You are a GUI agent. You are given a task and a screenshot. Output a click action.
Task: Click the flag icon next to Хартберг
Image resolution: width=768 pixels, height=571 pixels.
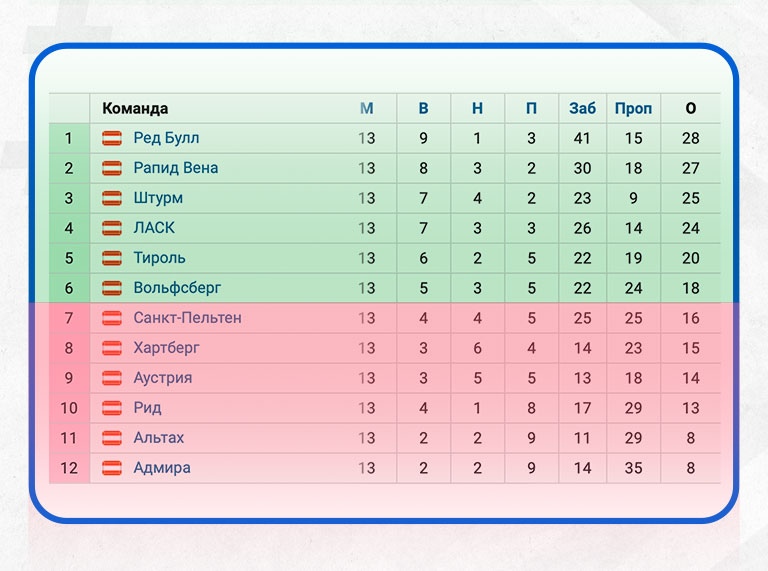[112, 348]
